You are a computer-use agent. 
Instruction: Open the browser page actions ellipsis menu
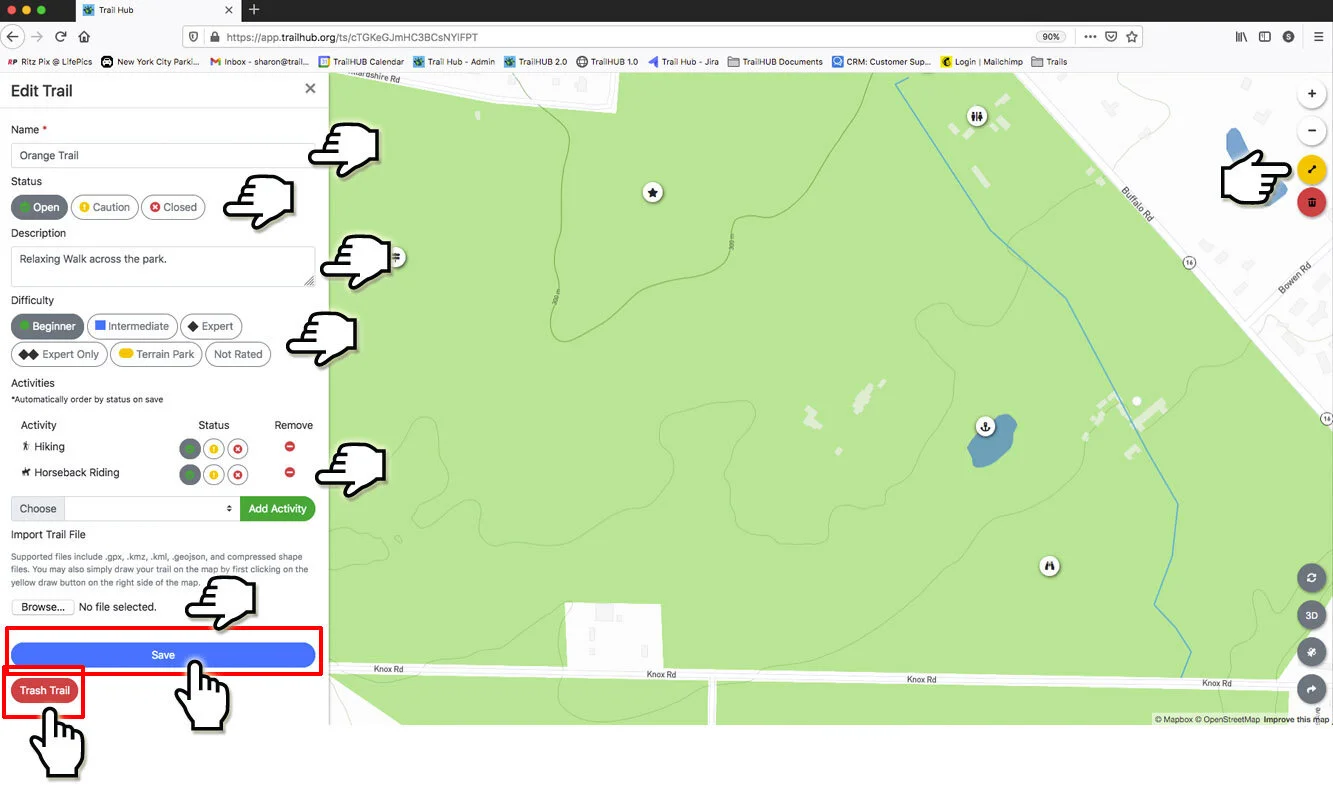tap(1090, 36)
